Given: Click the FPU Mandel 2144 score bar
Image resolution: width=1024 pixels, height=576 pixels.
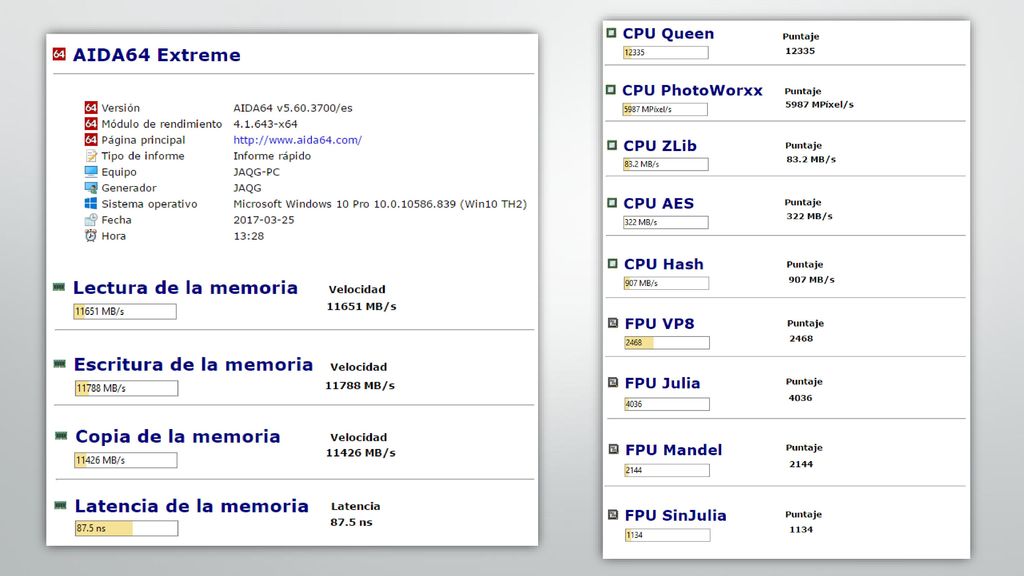Looking at the screenshot, I should (x=667, y=470).
